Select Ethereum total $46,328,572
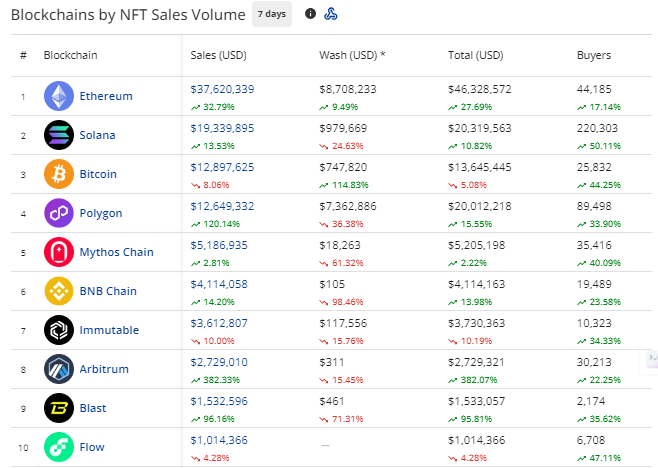Viewport: 658px width, 468px height. 480,89
